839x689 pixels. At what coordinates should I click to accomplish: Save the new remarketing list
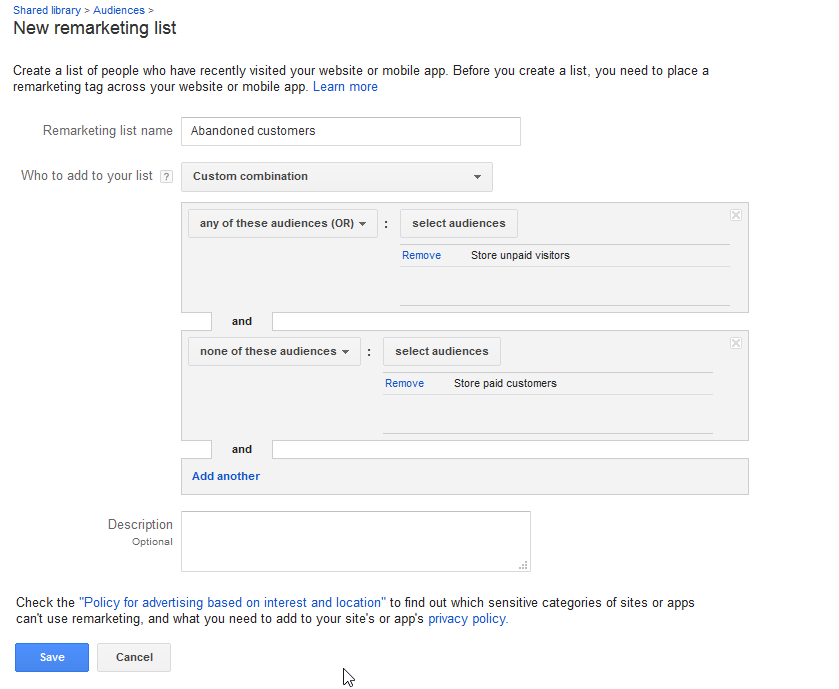(x=52, y=657)
